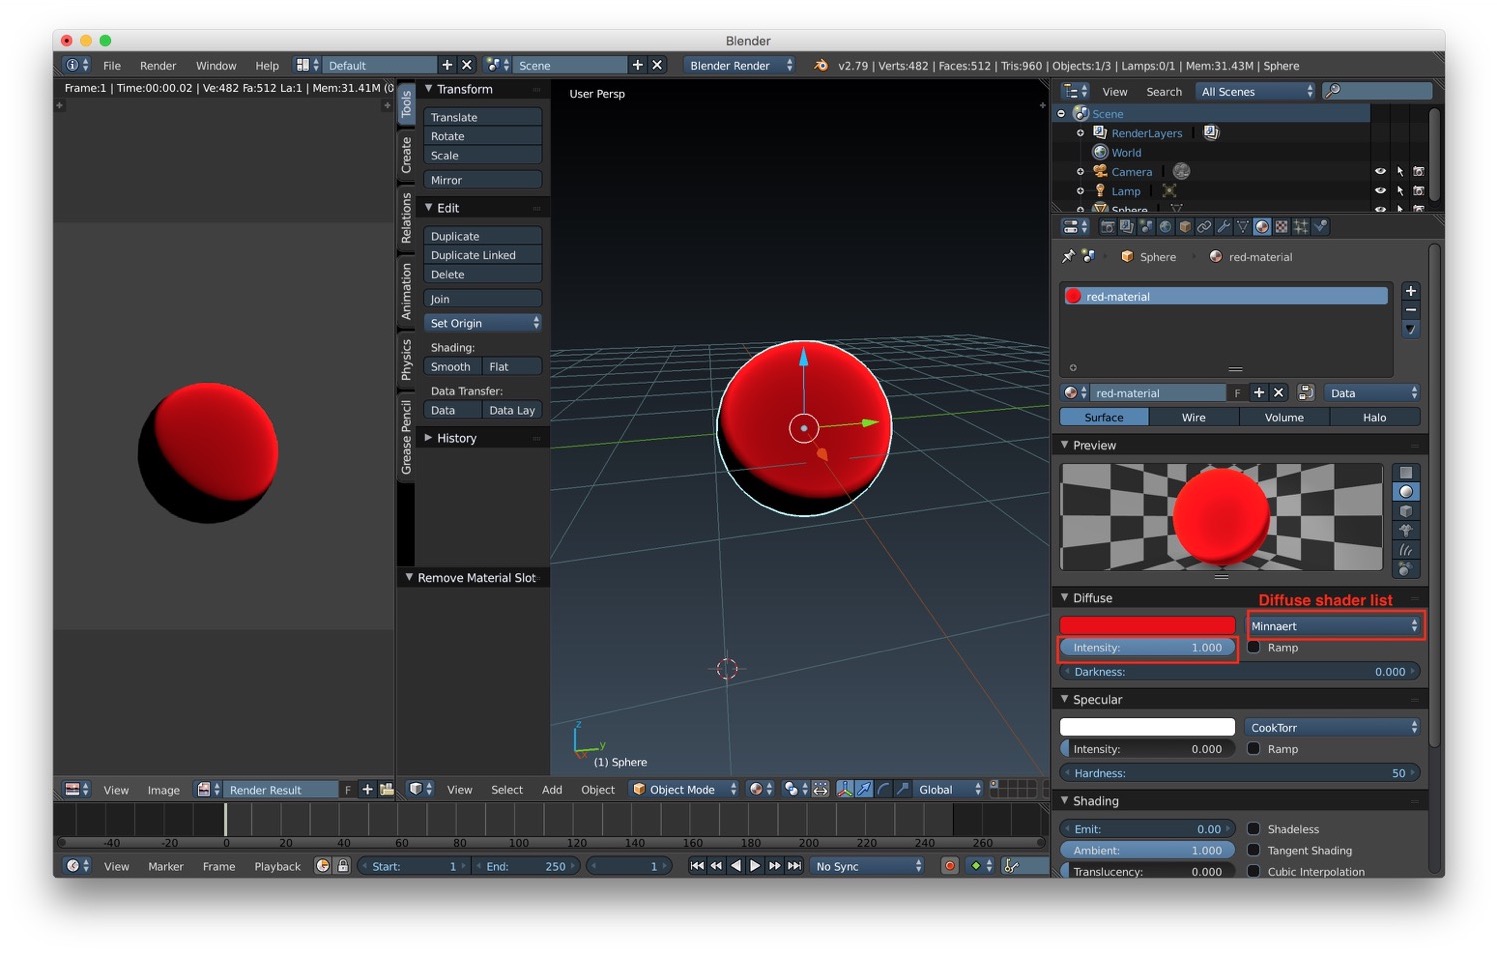Enable the Cubic Interpolation checkbox

[x=1254, y=871]
